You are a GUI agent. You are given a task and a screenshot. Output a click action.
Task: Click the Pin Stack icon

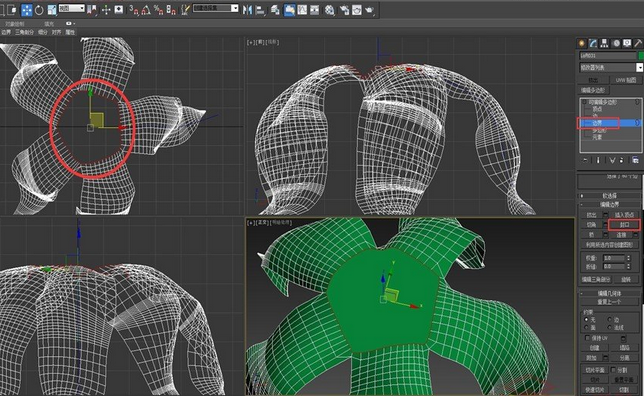point(585,160)
